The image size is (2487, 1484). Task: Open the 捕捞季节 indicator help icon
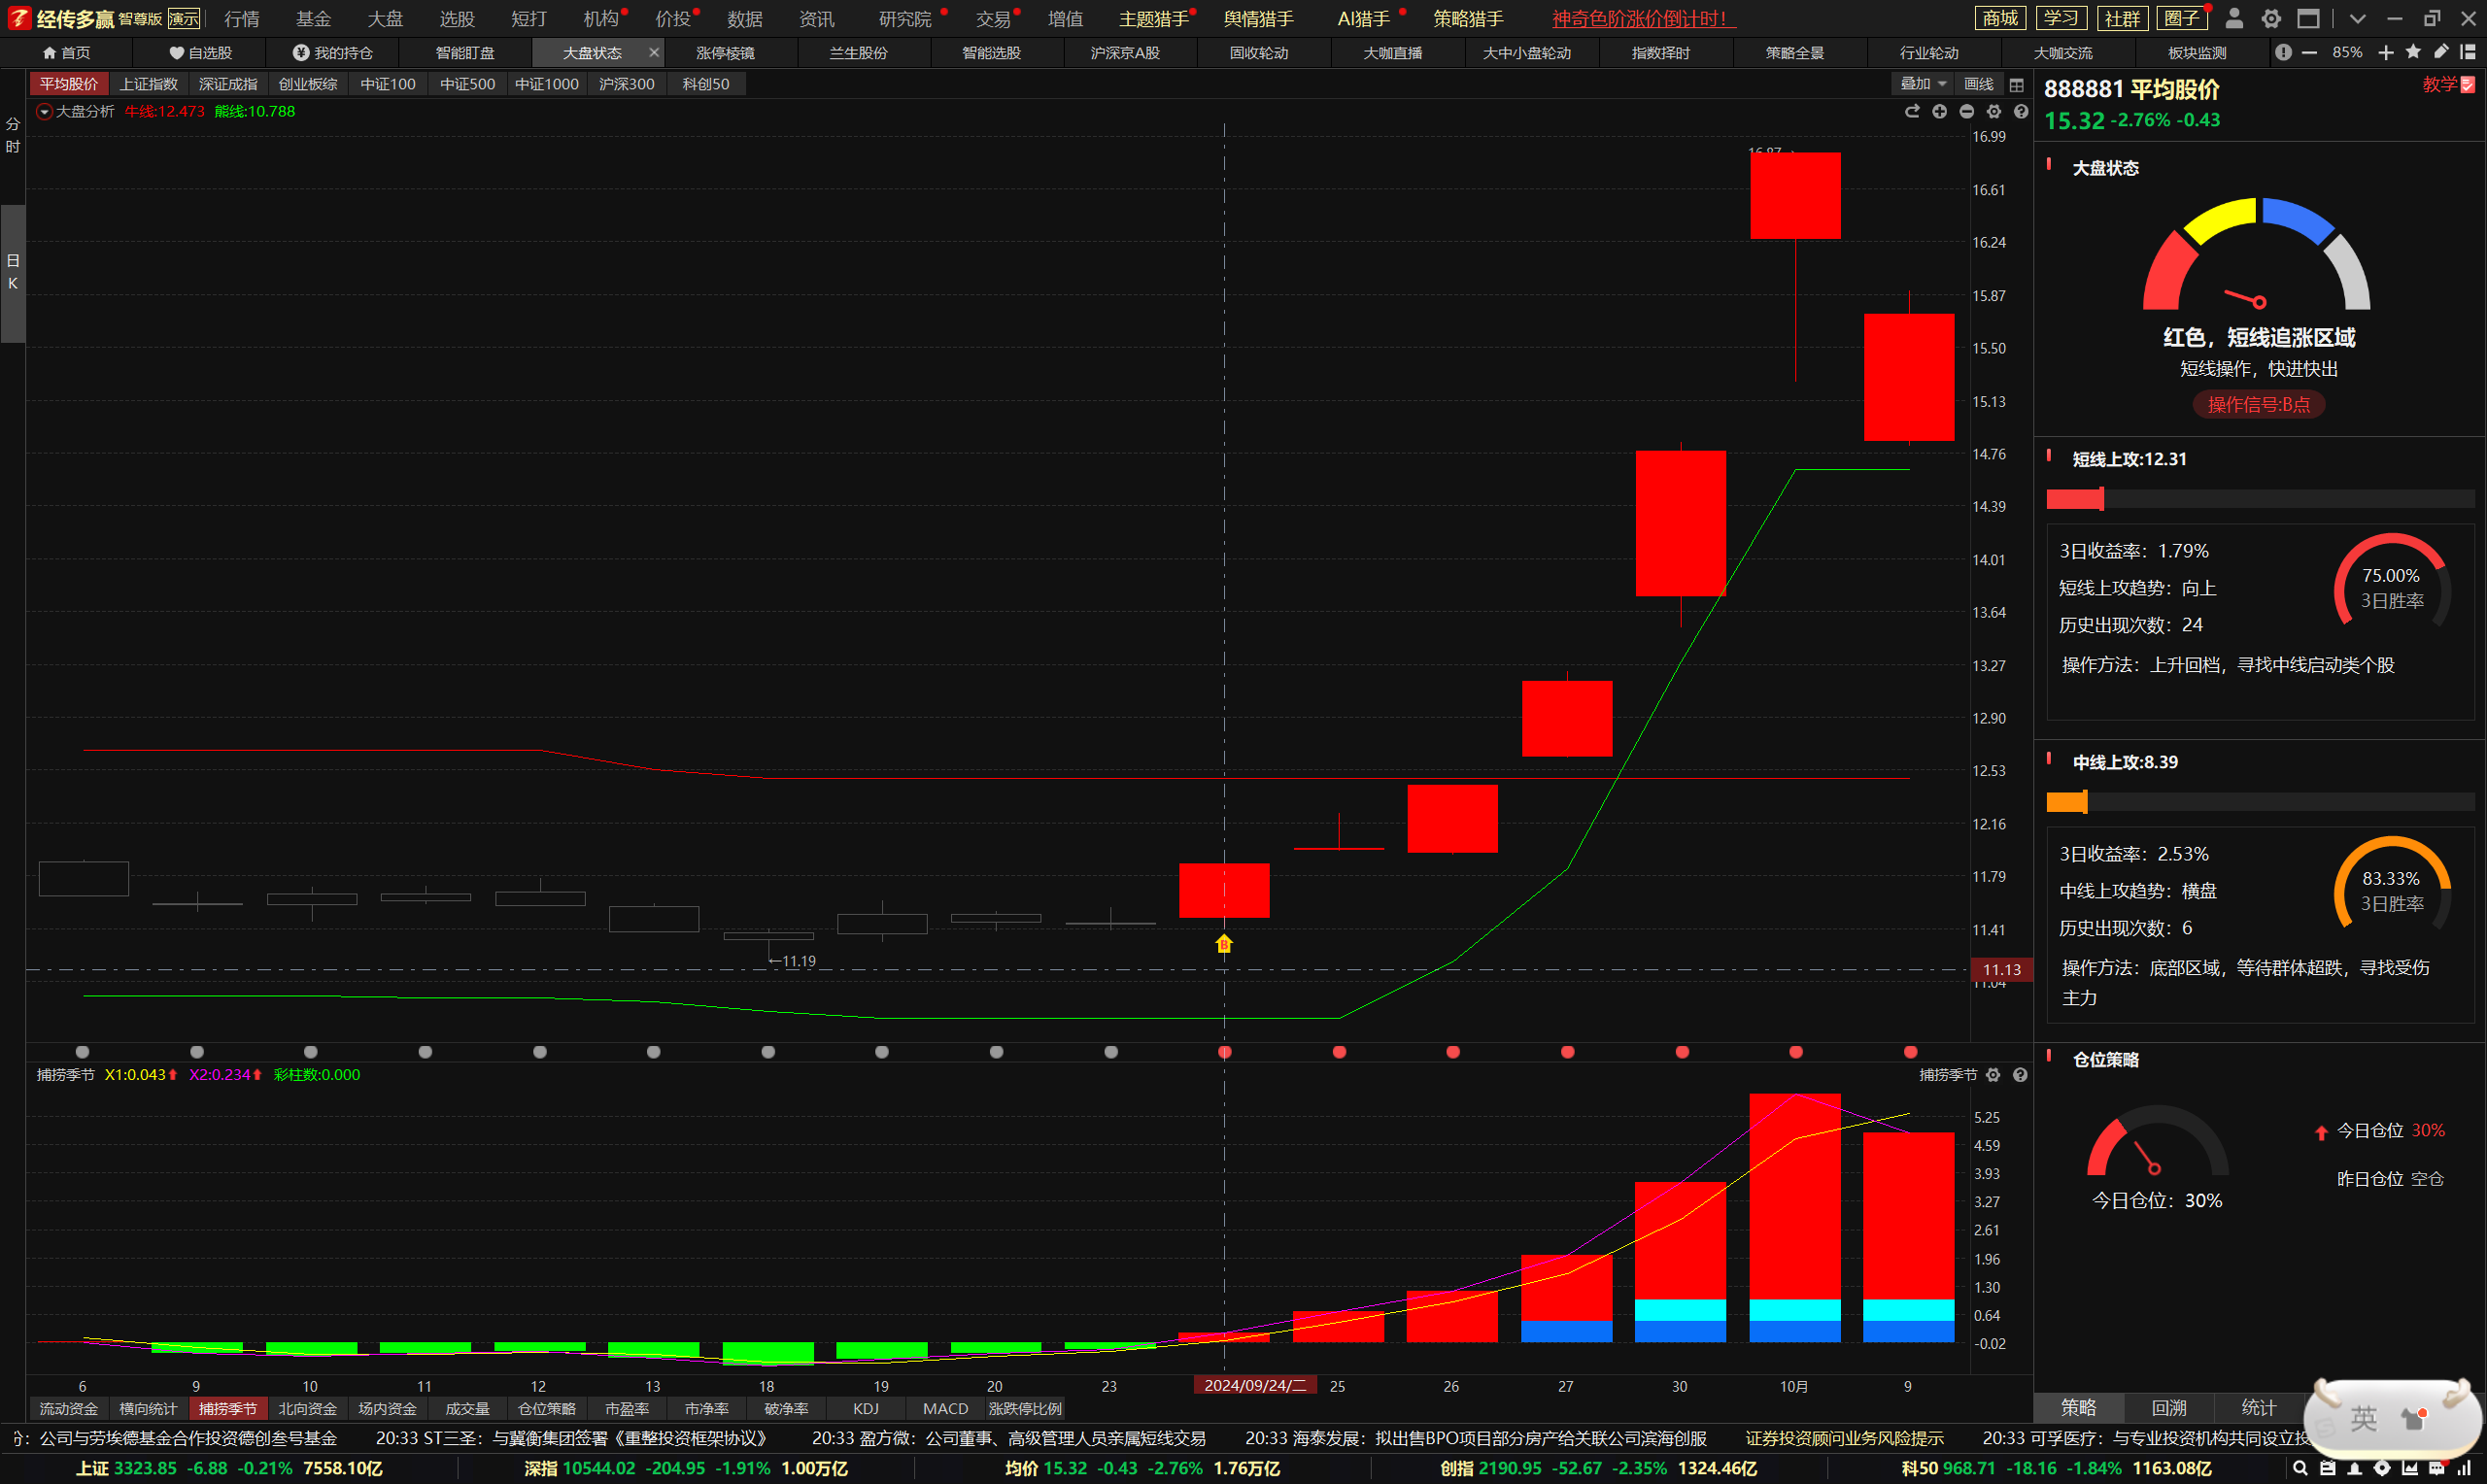tap(2019, 1075)
